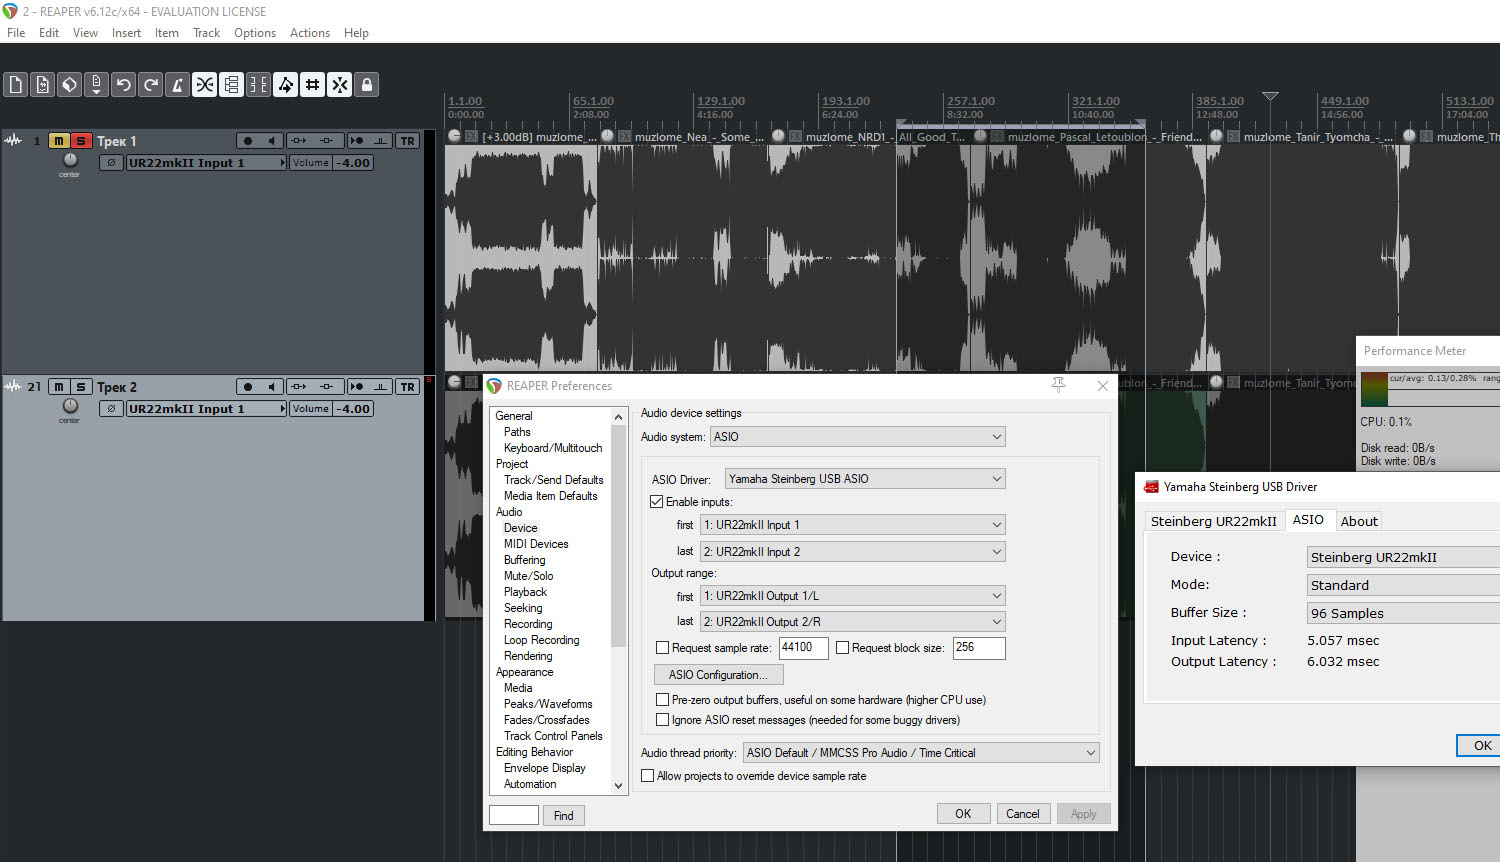Toggle the grid lines toolbar icon
The height and width of the screenshot is (862, 1500).
(312, 85)
